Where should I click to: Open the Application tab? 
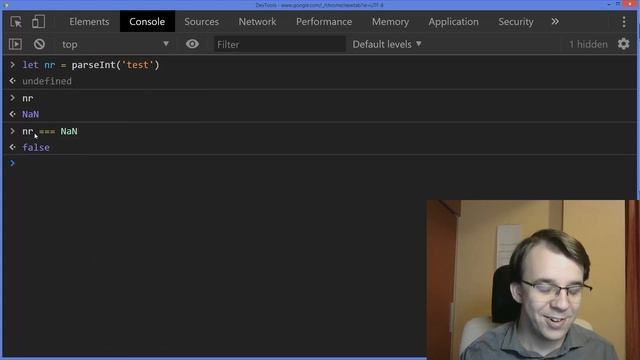pyautogui.click(x=453, y=22)
